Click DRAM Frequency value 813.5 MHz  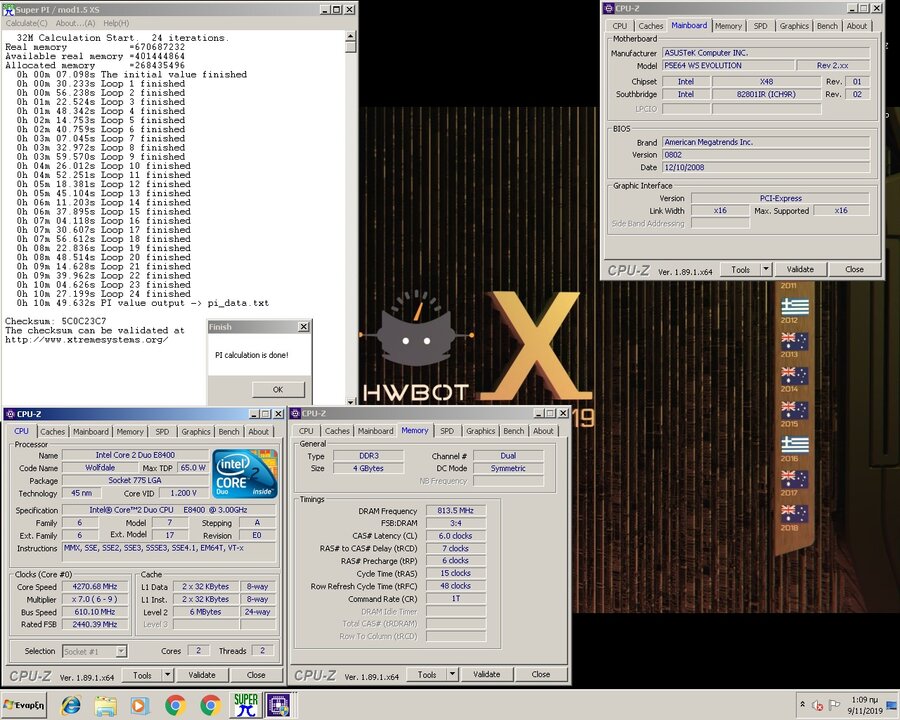456,510
